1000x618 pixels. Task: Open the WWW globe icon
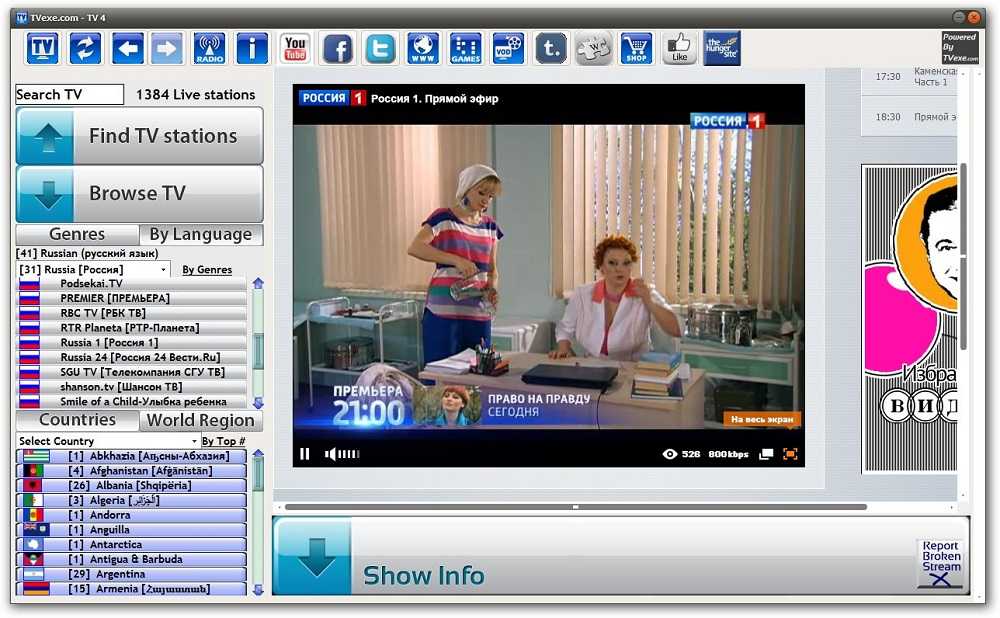tap(423, 48)
